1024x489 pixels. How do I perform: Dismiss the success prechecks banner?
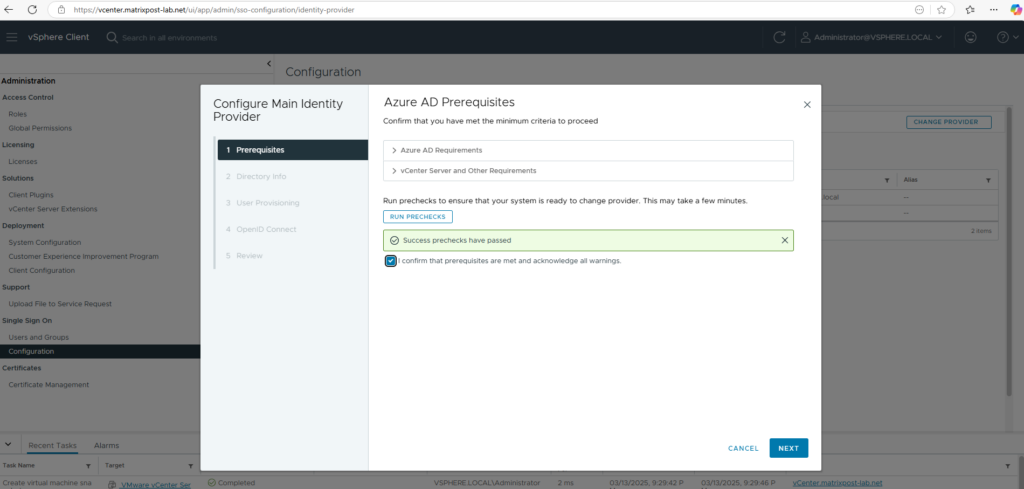pyautogui.click(x=784, y=240)
